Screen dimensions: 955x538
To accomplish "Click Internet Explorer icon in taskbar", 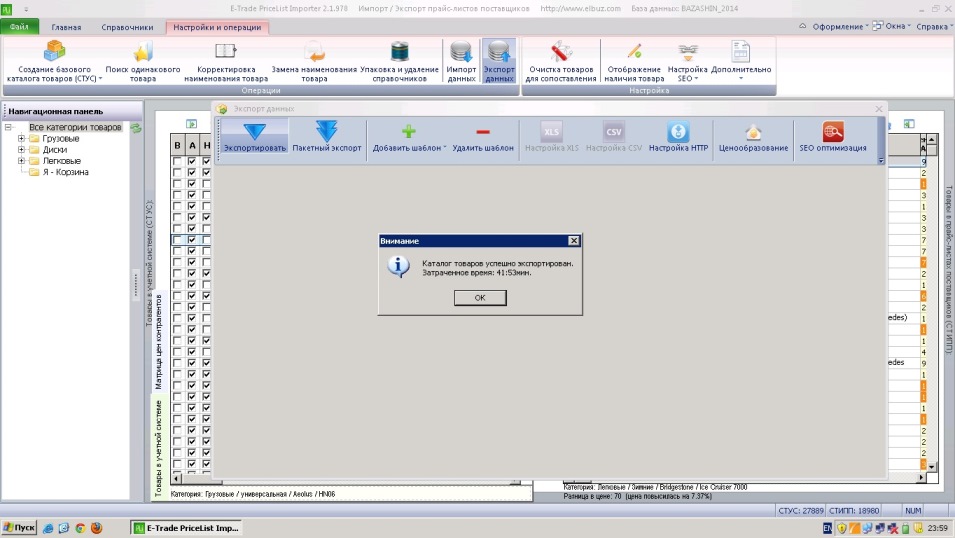I will (48, 528).
